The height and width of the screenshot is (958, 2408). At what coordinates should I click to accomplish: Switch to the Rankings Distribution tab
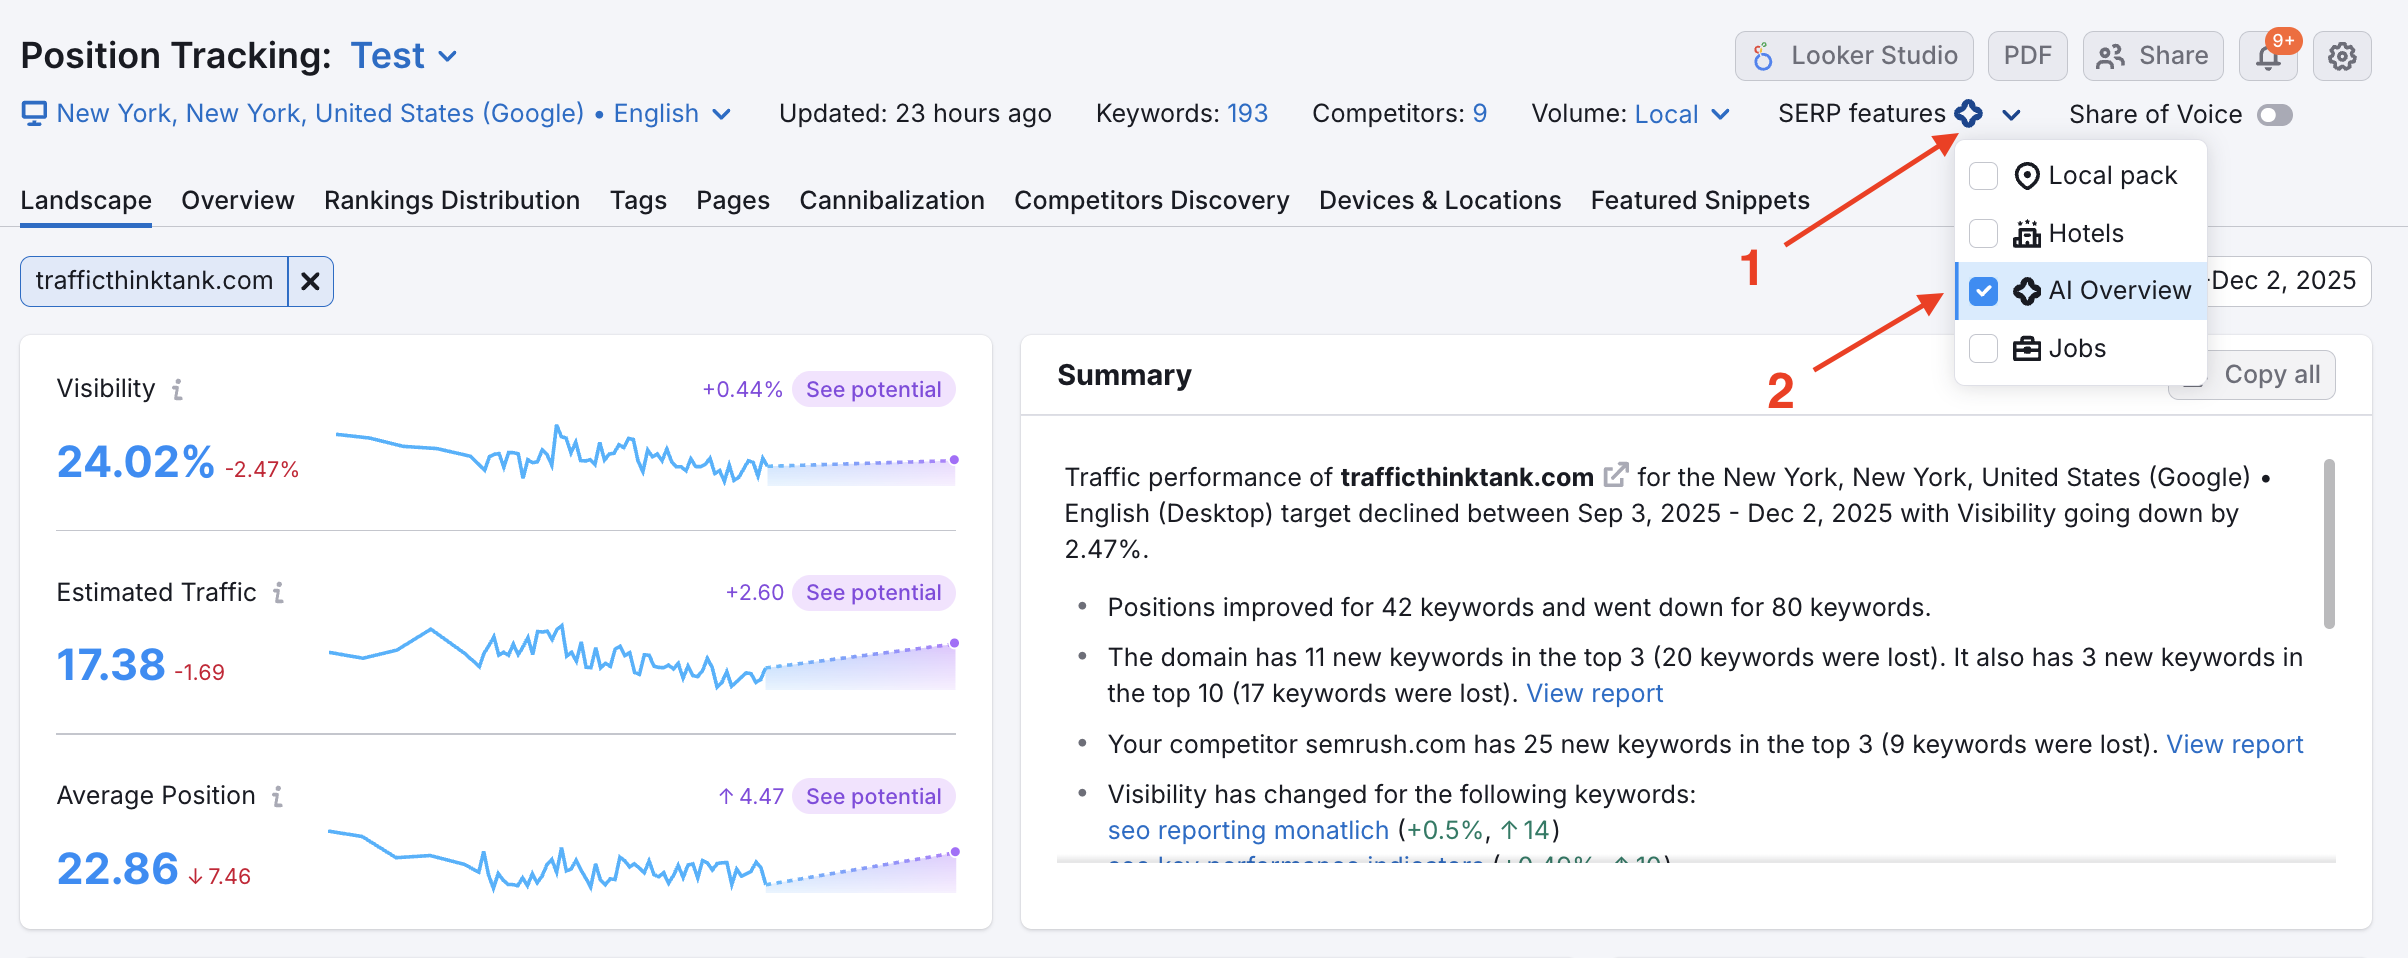(x=452, y=200)
